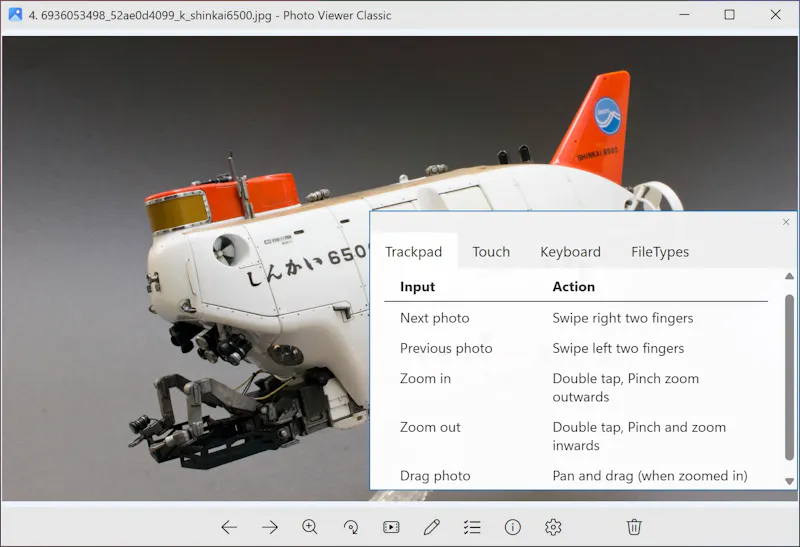This screenshot has height=547, width=800.
Task: Click 'Pan and drag (when zoomed in)' text
Action: [649, 476]
